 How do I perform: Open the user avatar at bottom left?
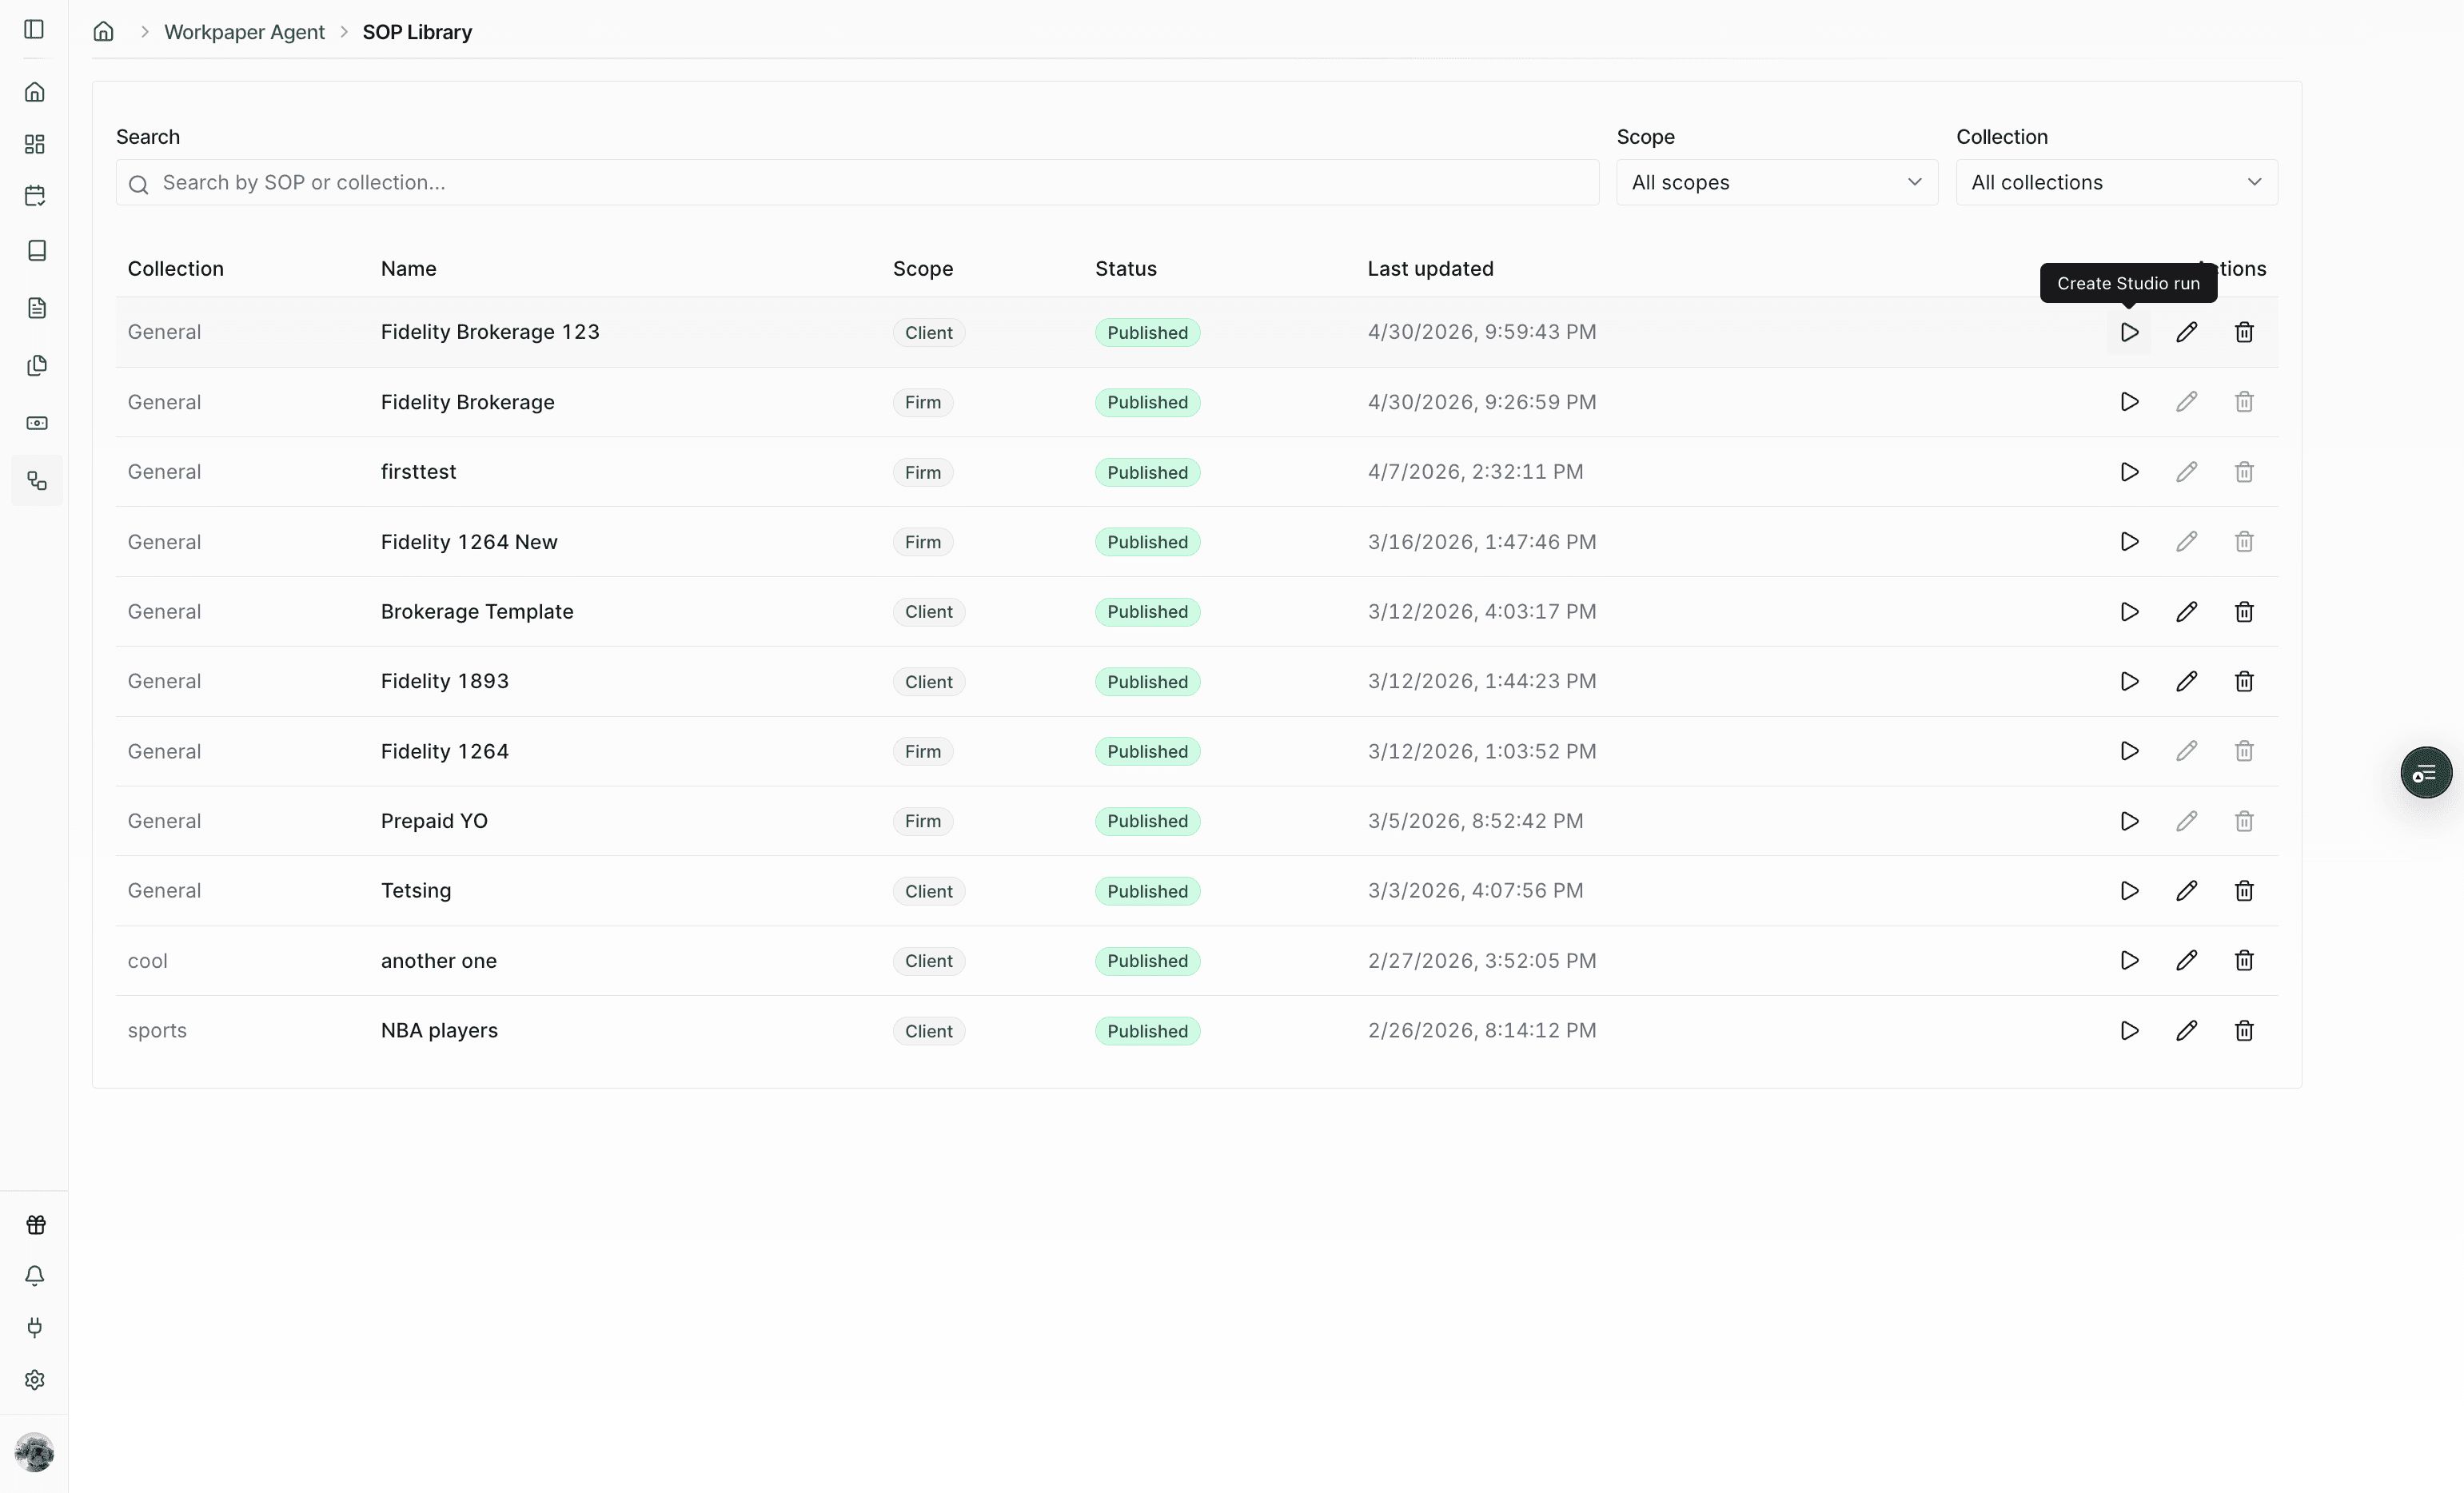(x=35, y=1452)
